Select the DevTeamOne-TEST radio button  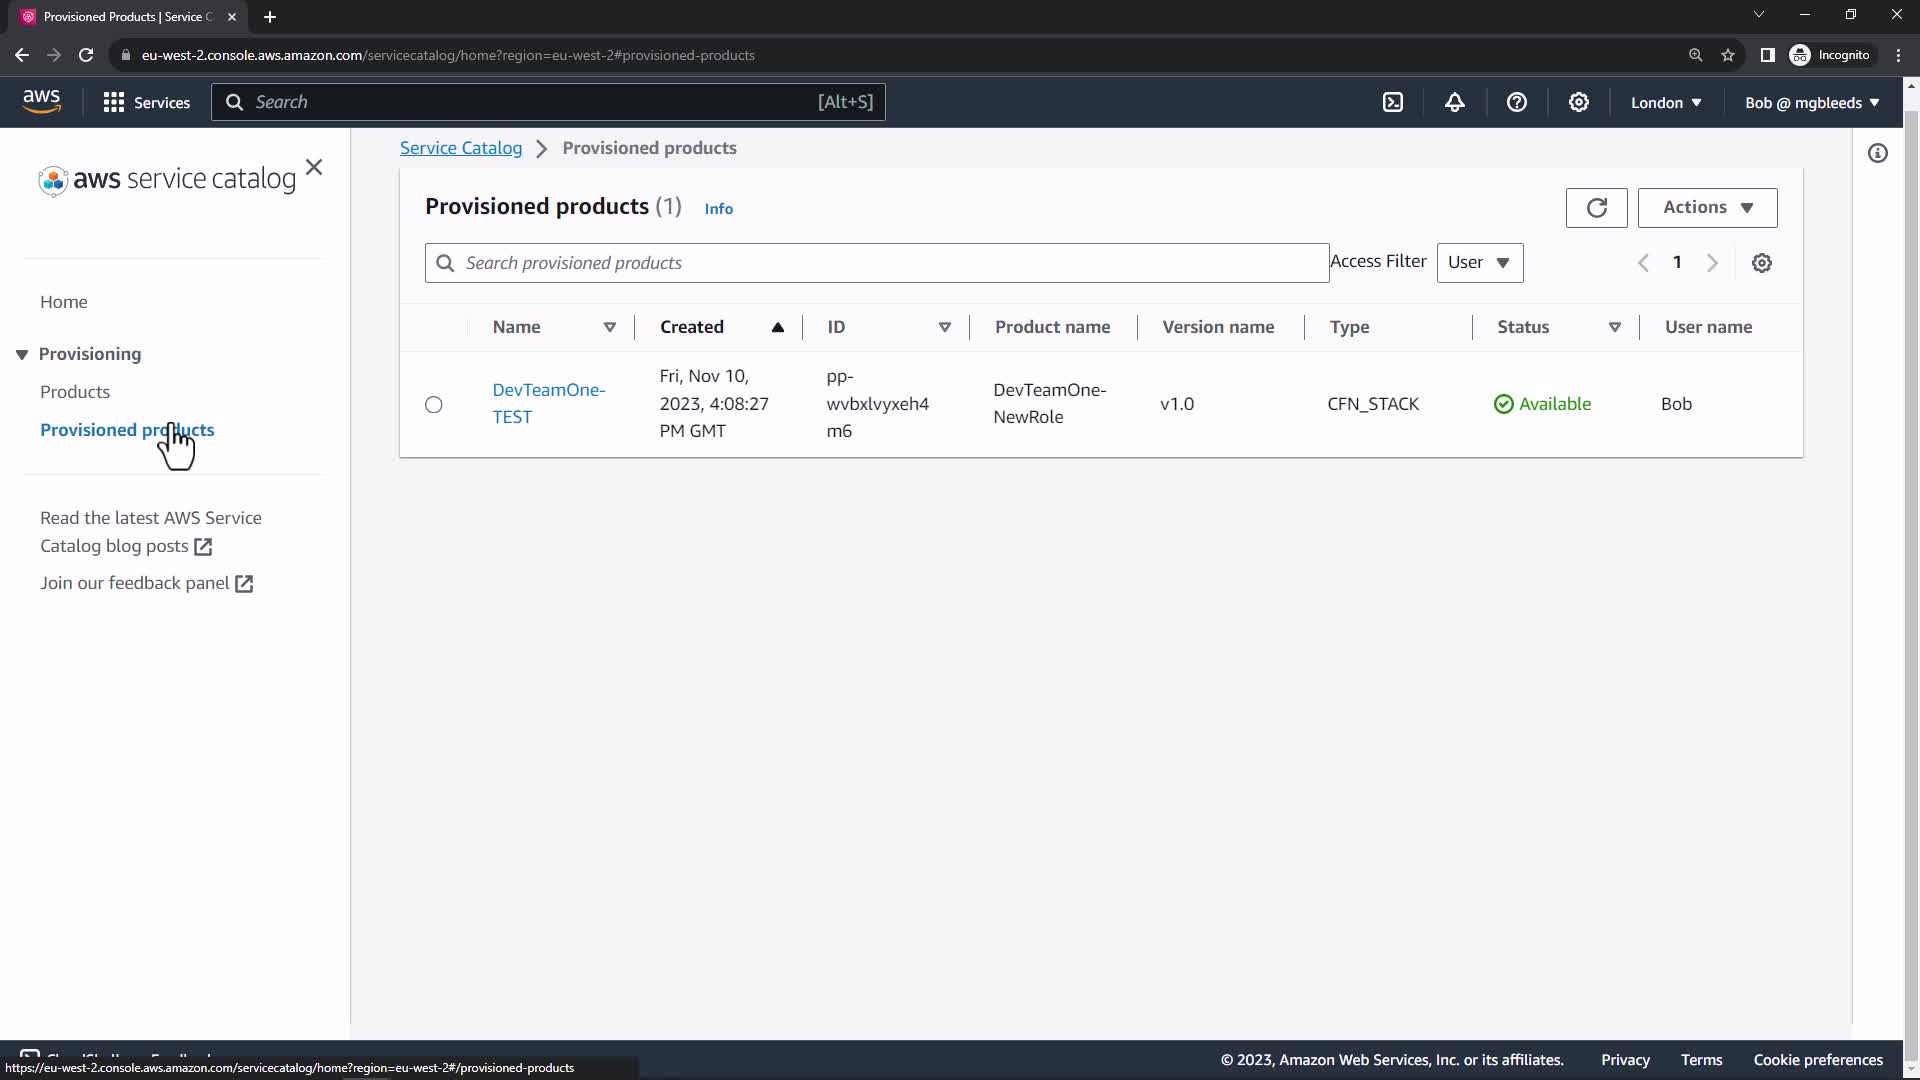click(433, 404)
